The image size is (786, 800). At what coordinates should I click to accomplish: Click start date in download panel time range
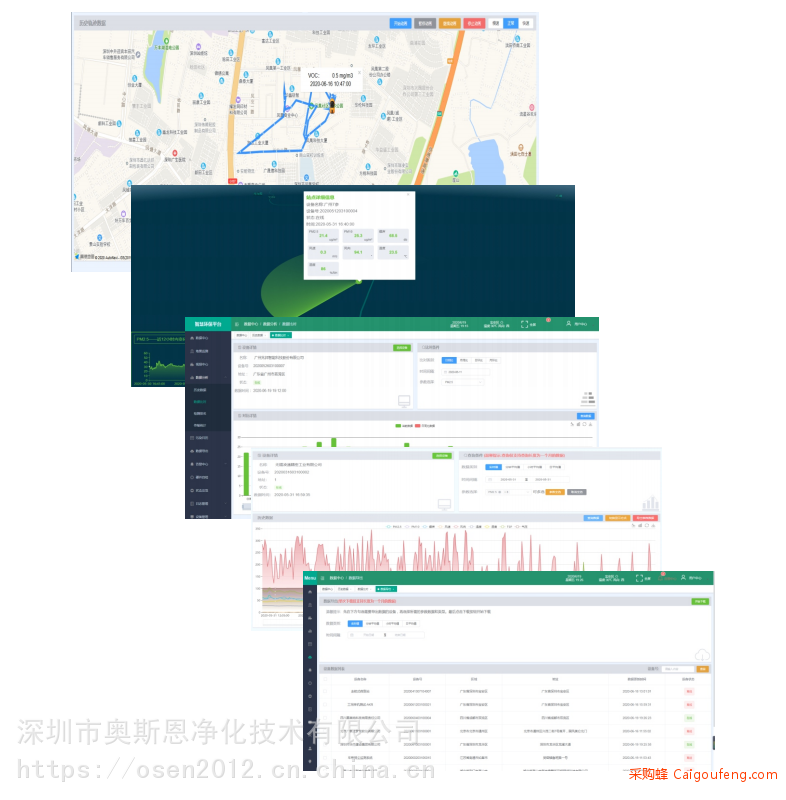(367, 635)
